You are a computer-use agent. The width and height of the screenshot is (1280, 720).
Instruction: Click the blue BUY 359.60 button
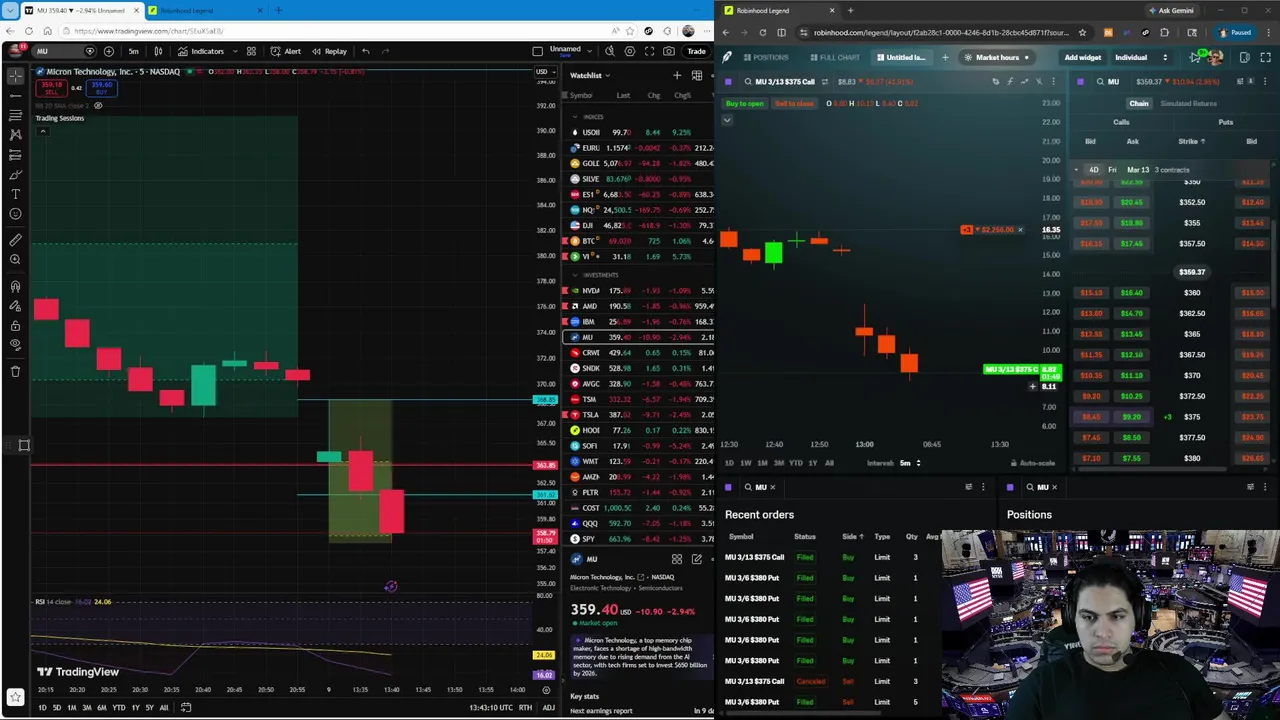[x=101, y=87]
